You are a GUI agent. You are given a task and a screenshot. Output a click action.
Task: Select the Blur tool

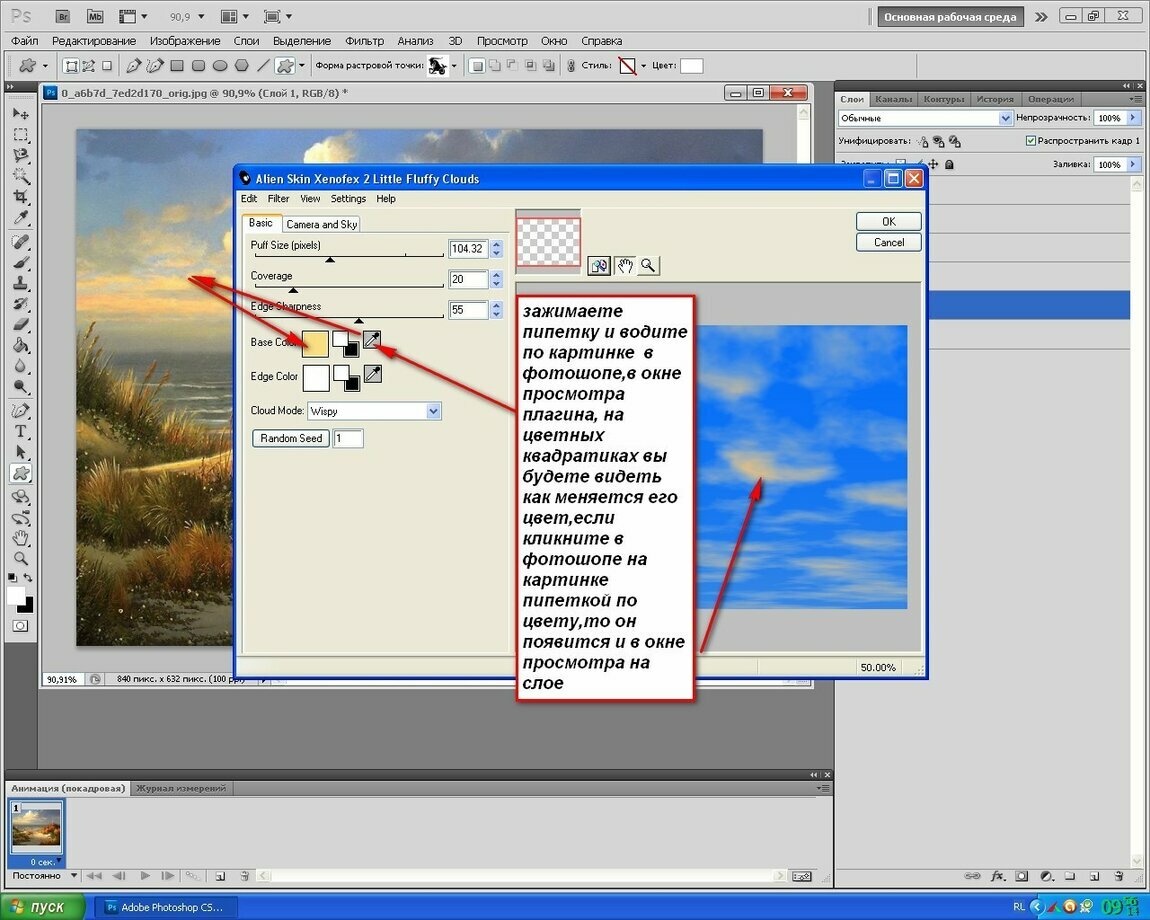(x=21, y=365)
